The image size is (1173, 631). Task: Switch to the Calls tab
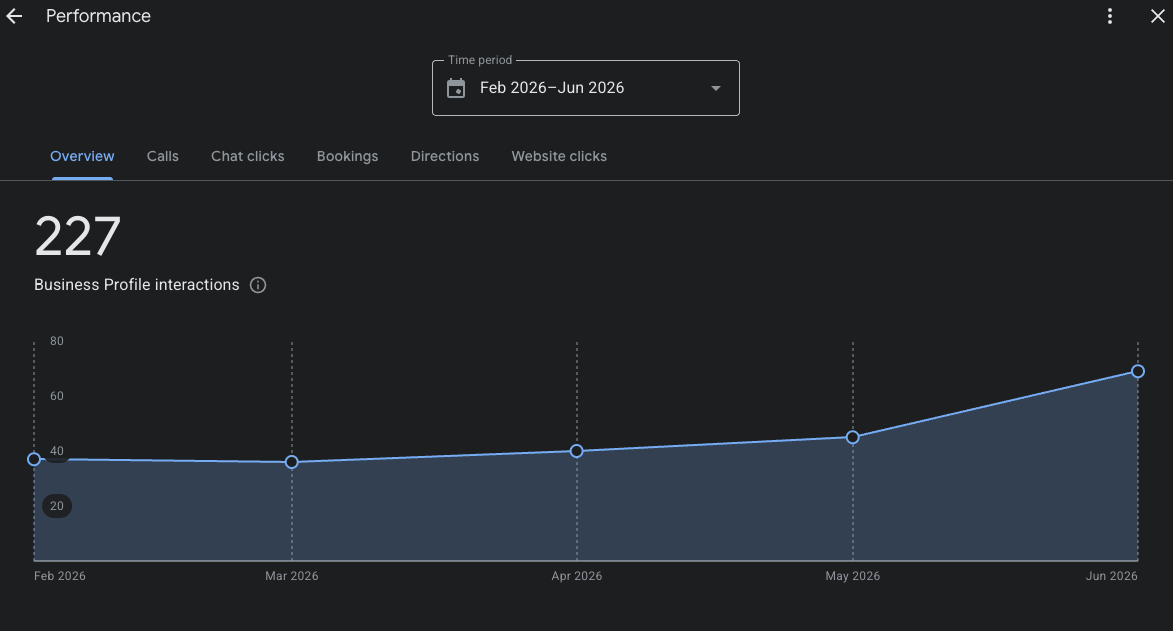(162, 156)
